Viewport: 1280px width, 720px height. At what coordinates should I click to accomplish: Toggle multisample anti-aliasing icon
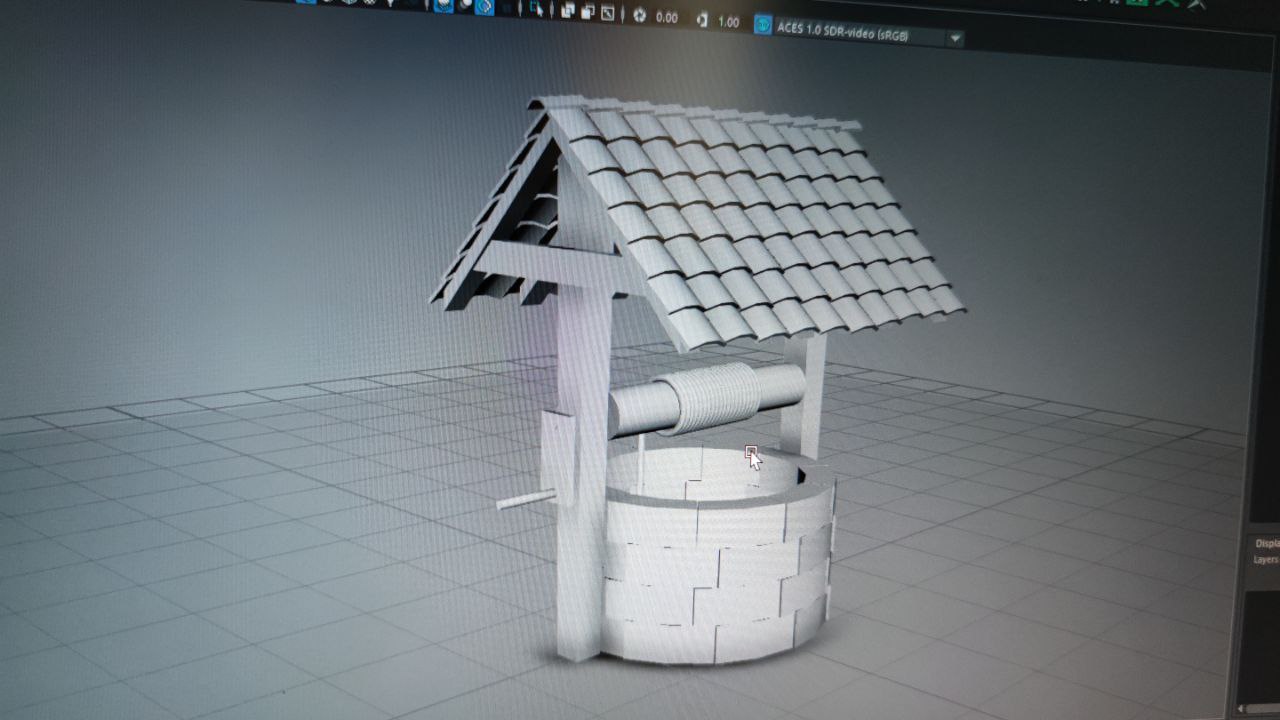point(484,6)
